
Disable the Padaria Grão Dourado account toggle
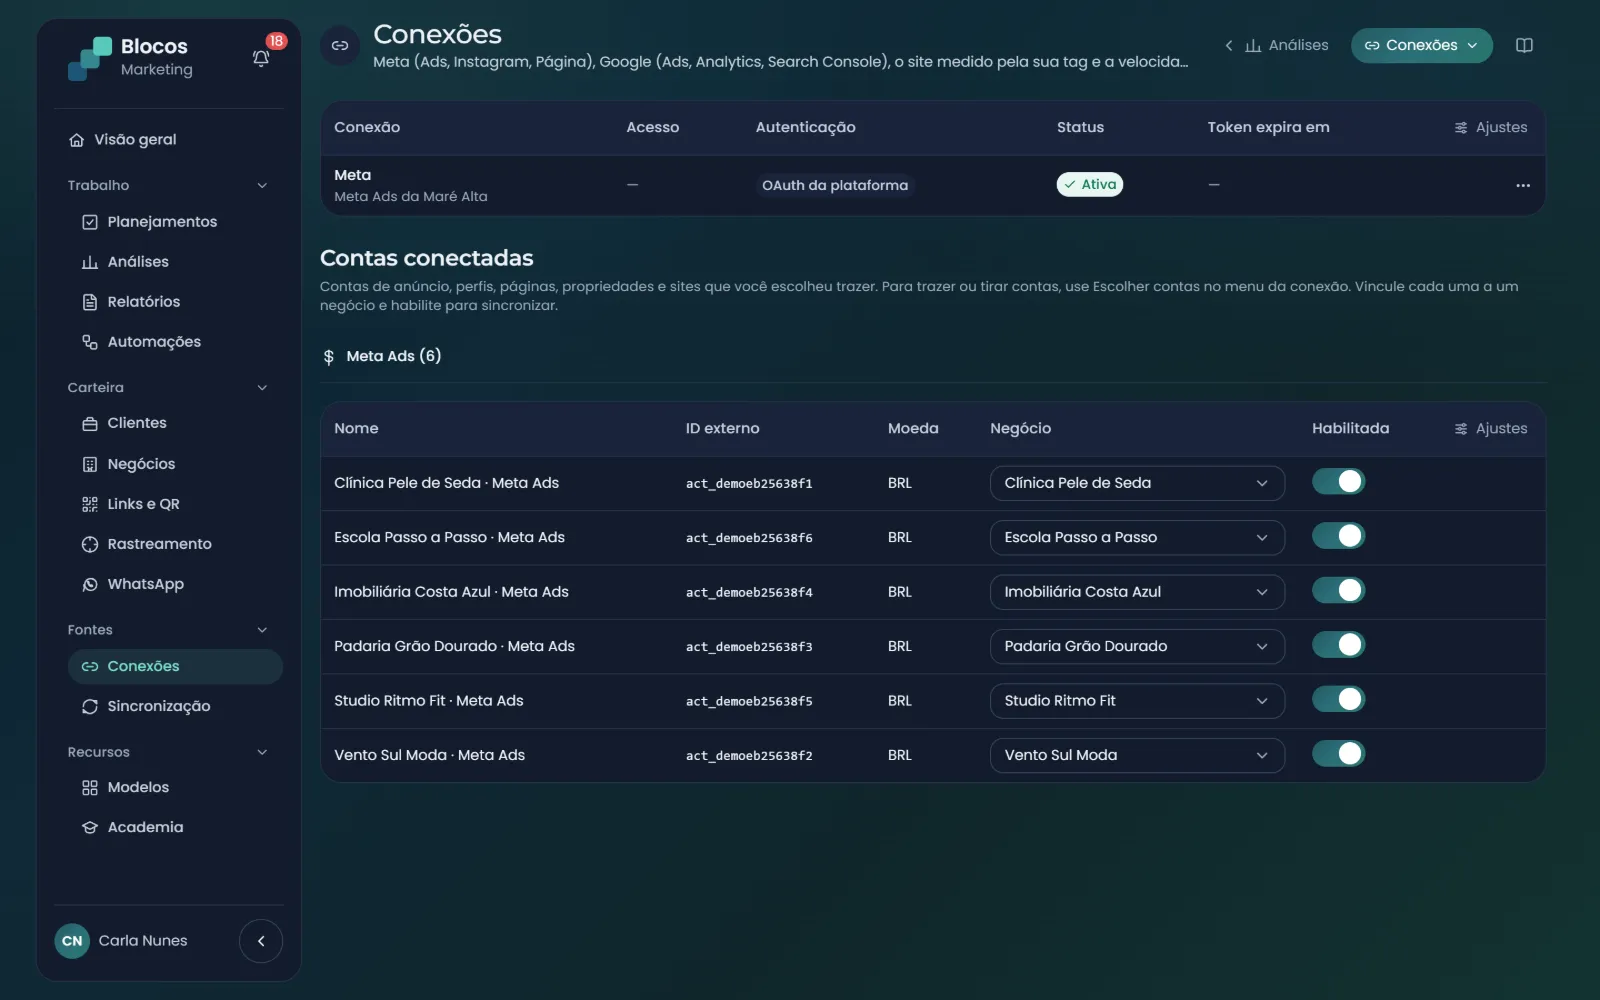tap(1338, 646)
